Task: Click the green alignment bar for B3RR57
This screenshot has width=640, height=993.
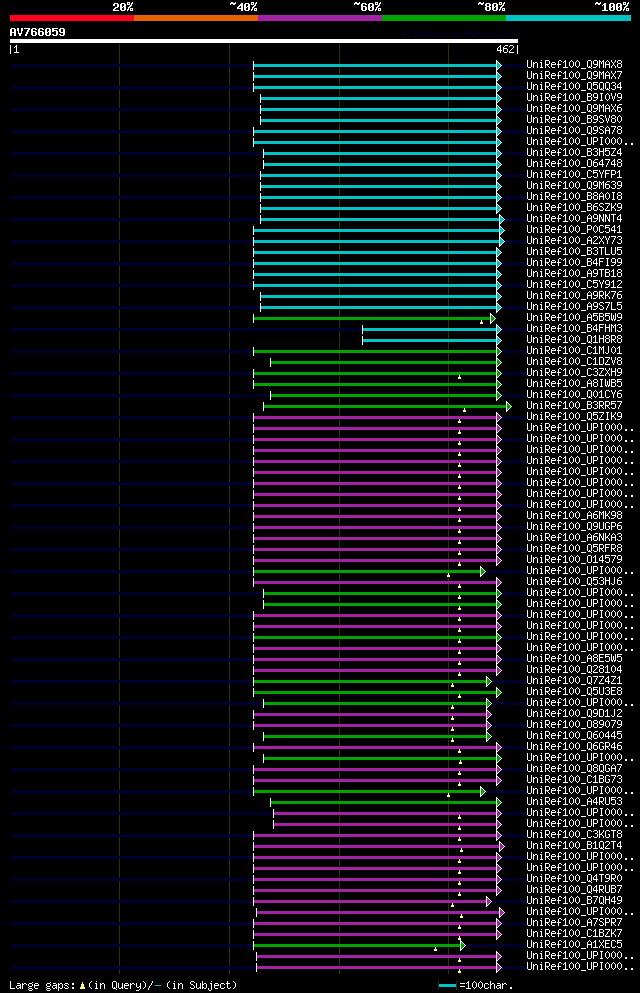Action: (x=387, y=406)
